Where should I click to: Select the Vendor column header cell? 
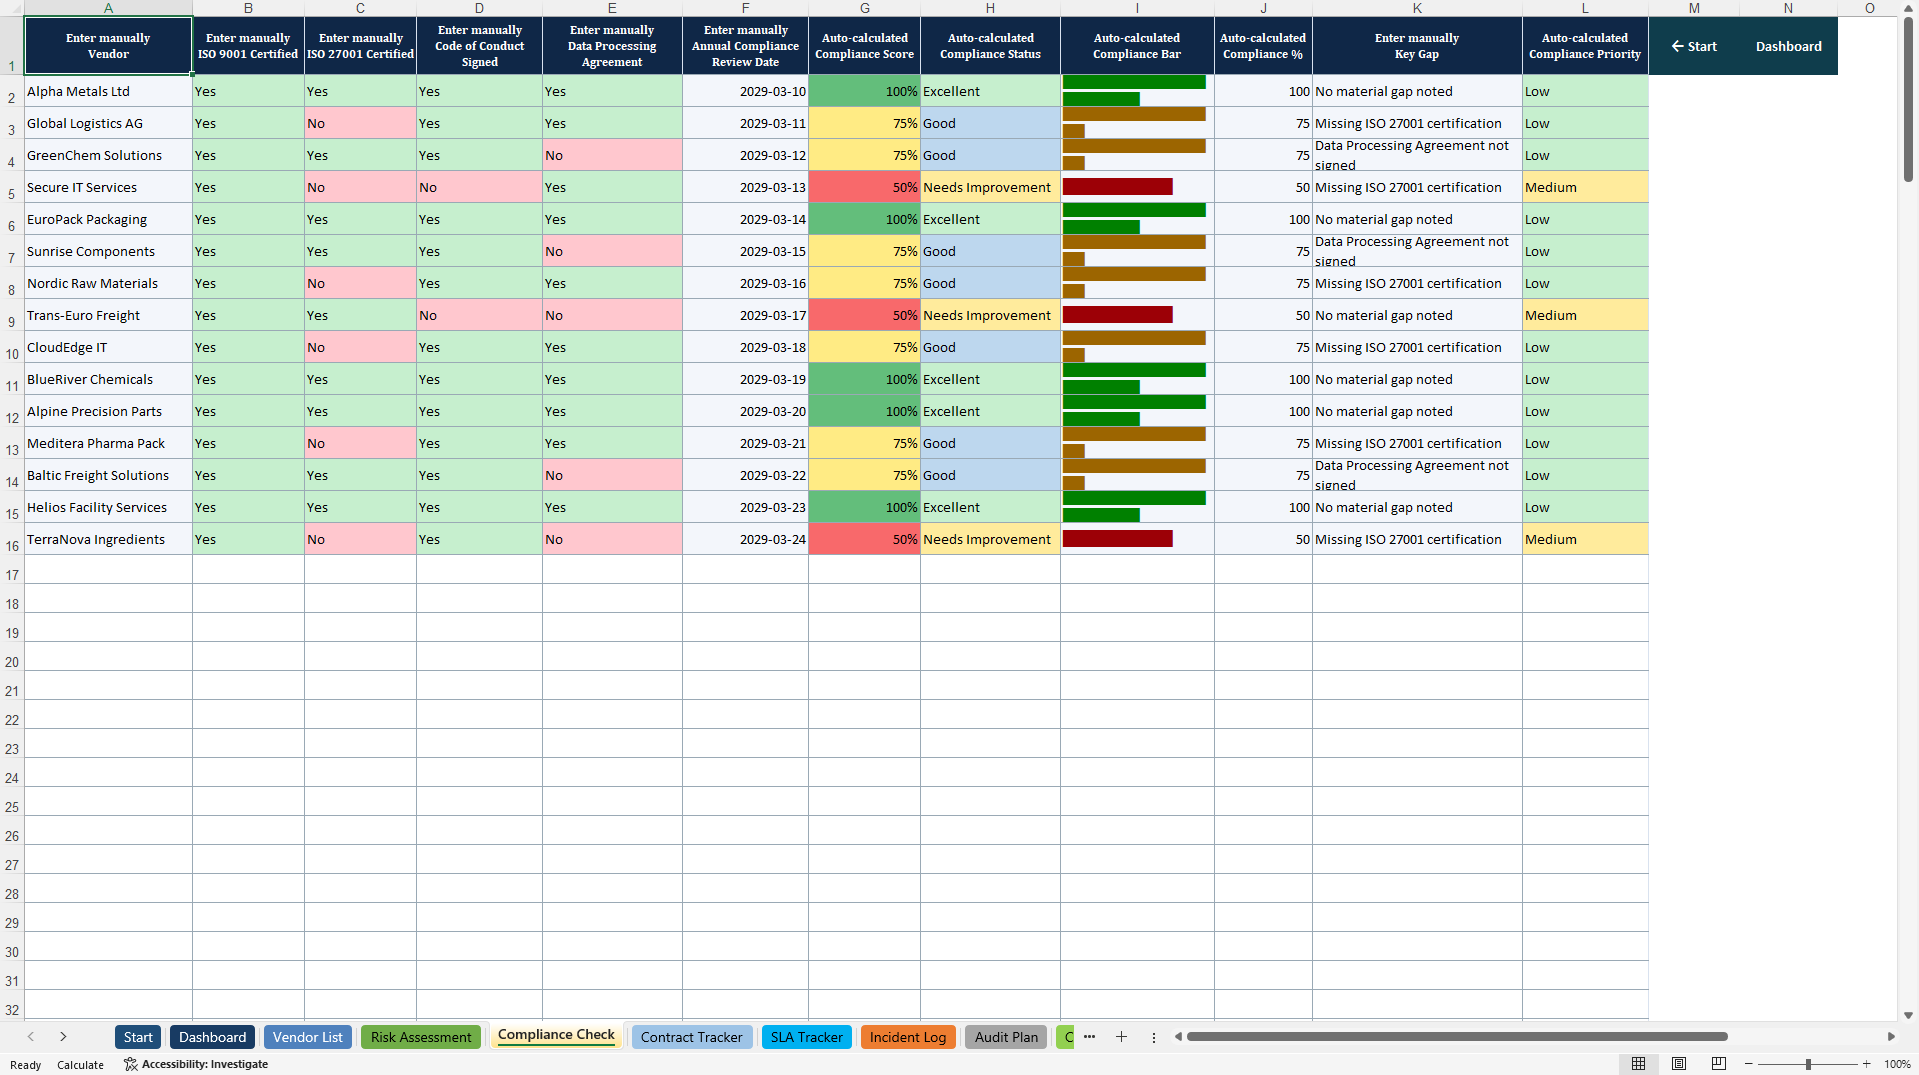[108, 46]
